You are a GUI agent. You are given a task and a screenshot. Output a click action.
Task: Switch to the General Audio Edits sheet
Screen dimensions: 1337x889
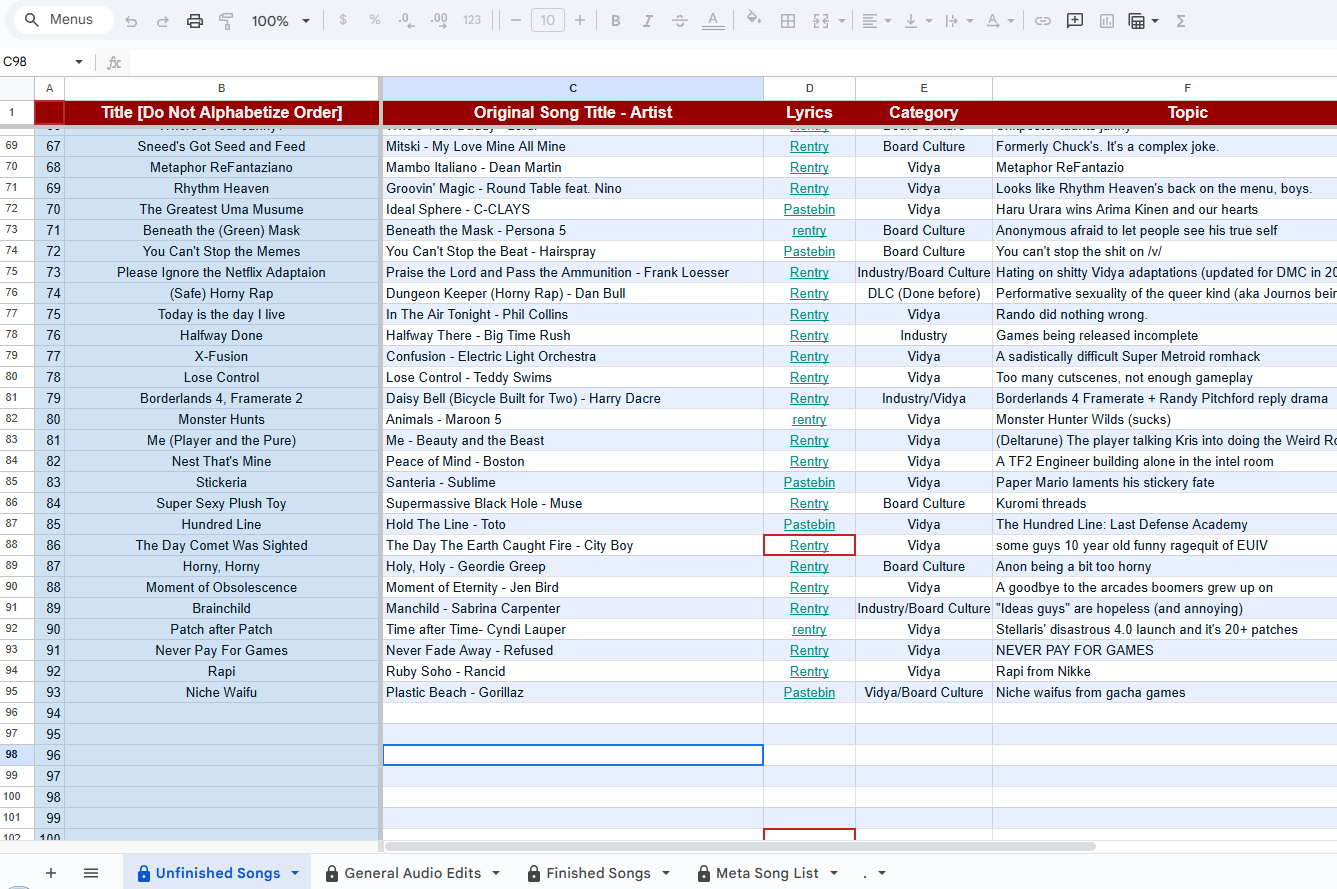click(412, 873)
